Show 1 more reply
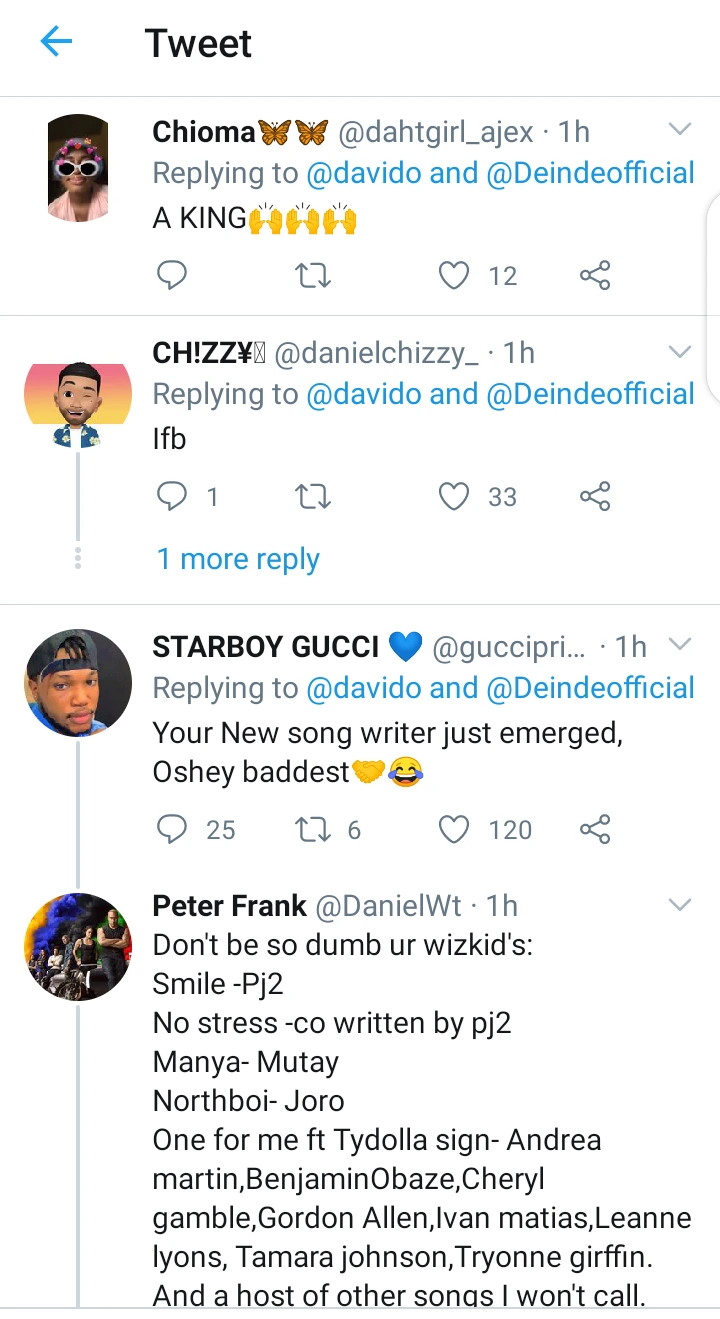Screen dimensions: 720x1319 coord(238,559)
